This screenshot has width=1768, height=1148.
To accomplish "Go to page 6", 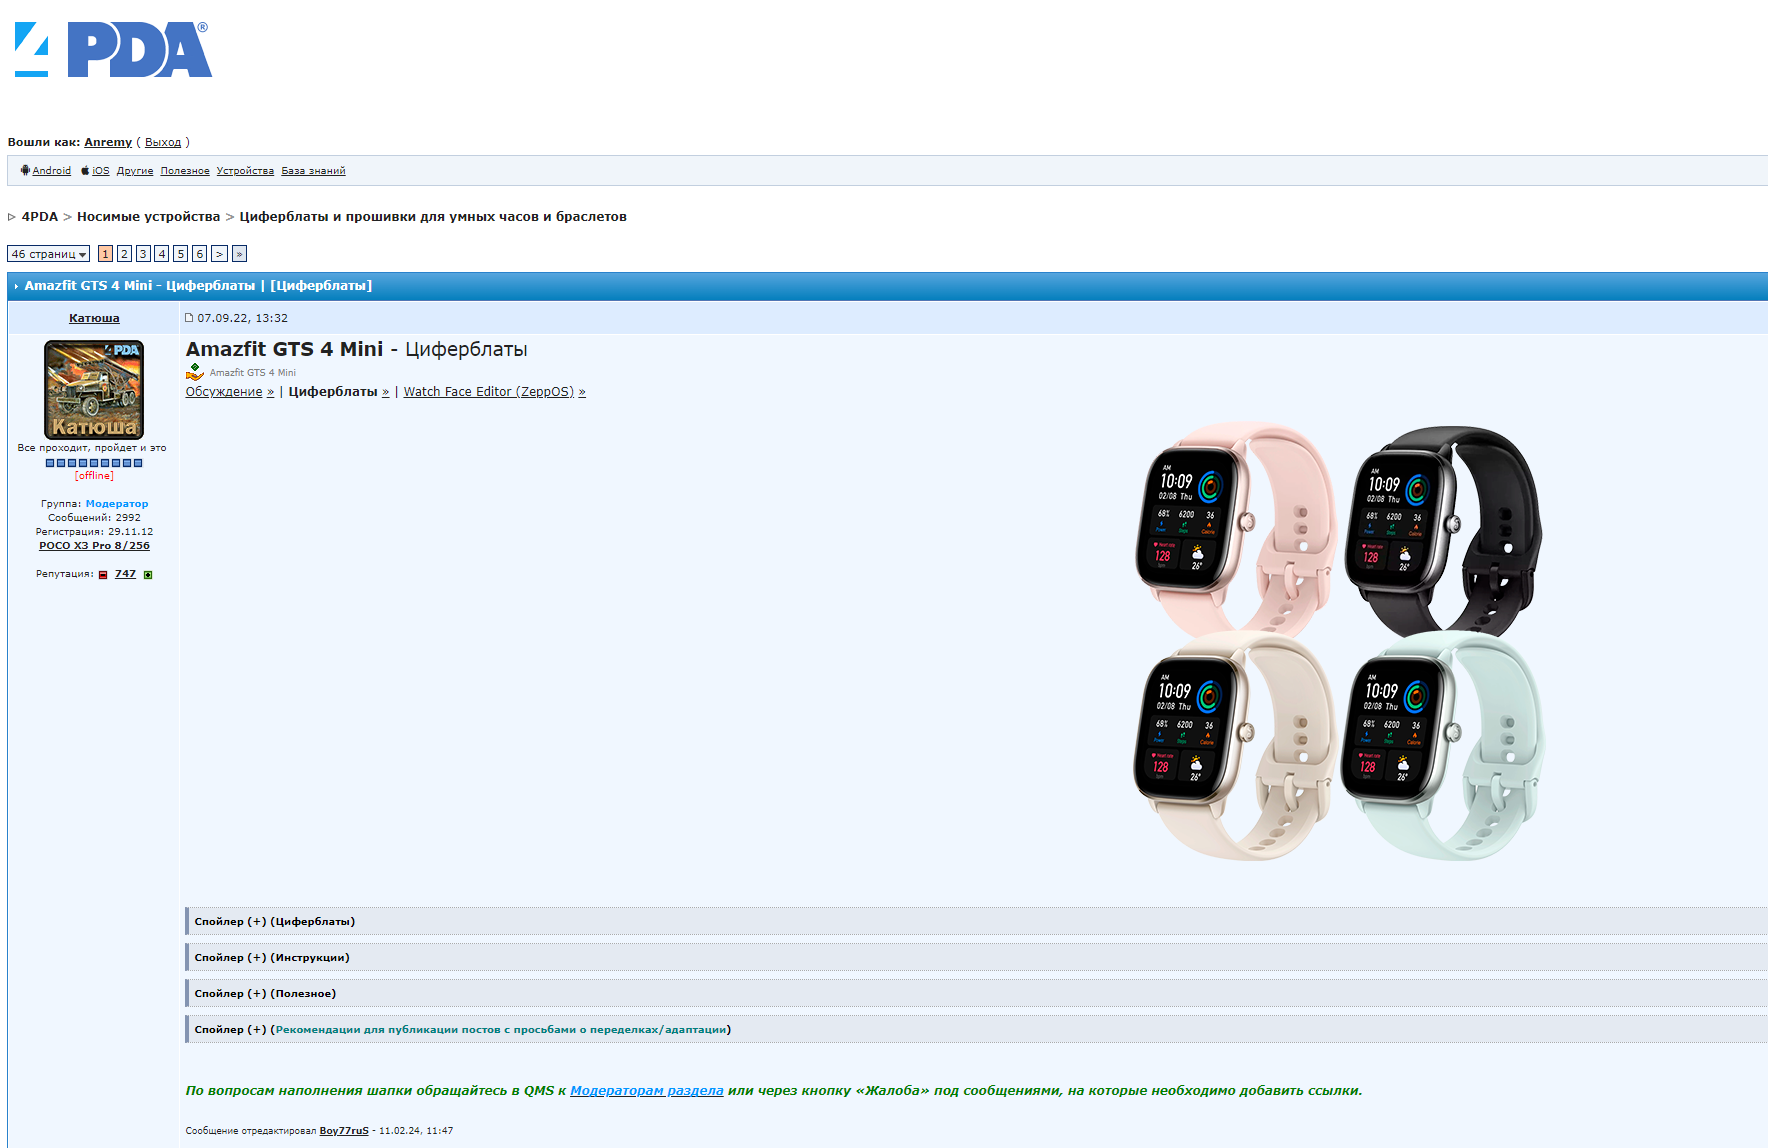I will point(200,254).
